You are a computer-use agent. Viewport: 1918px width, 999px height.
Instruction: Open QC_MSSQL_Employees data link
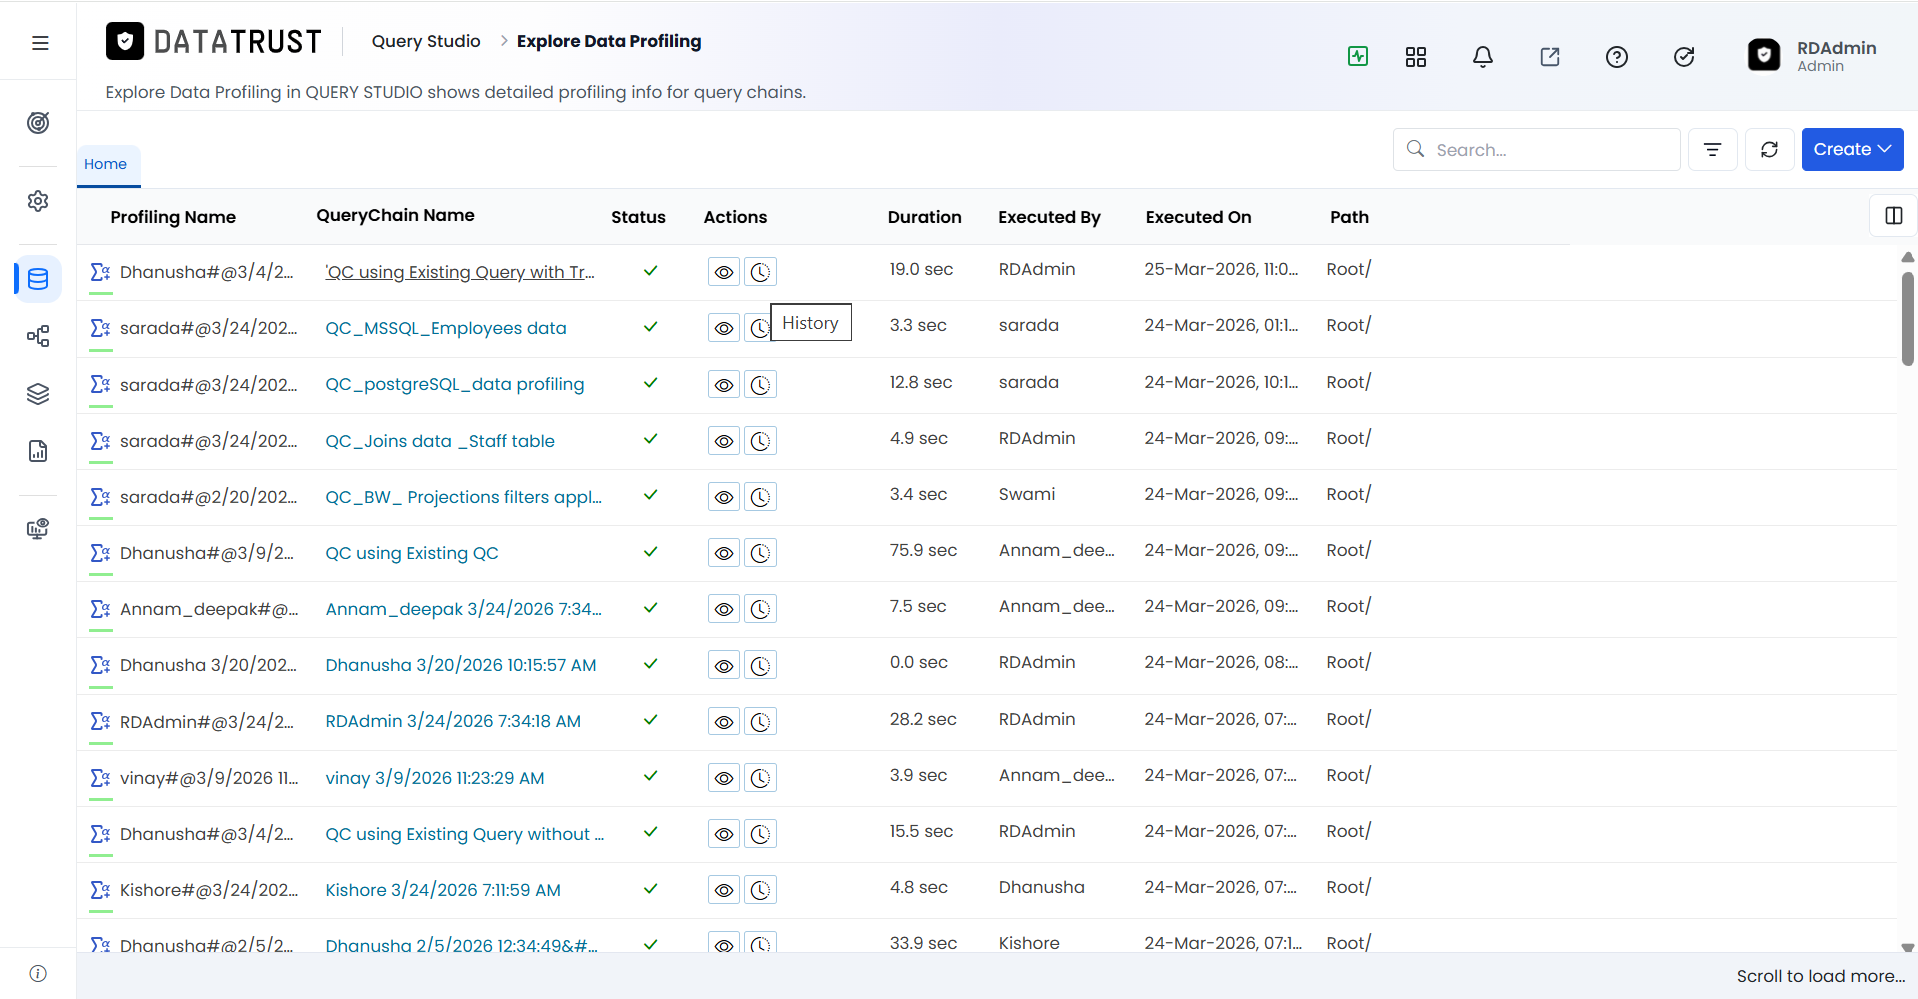coord(446,328)
